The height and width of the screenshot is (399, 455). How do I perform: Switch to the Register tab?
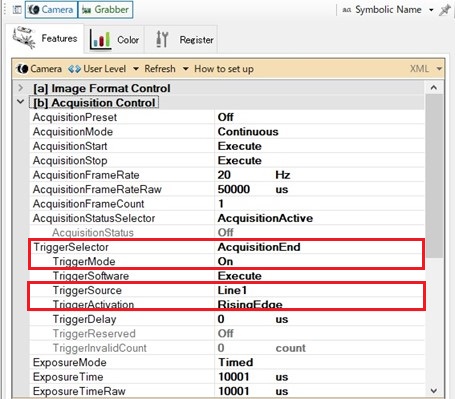pos(181,39)
